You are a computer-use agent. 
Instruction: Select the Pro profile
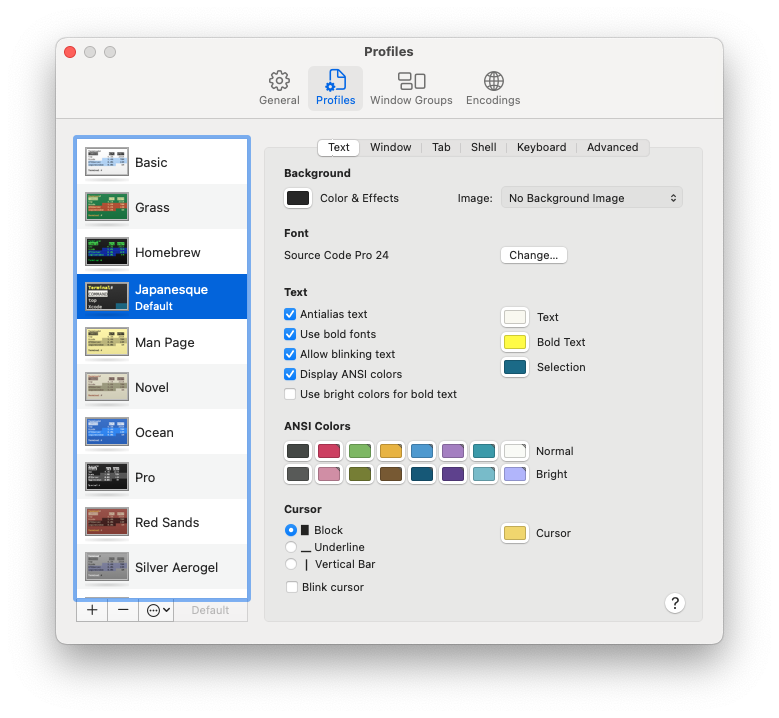coord(162,477)
